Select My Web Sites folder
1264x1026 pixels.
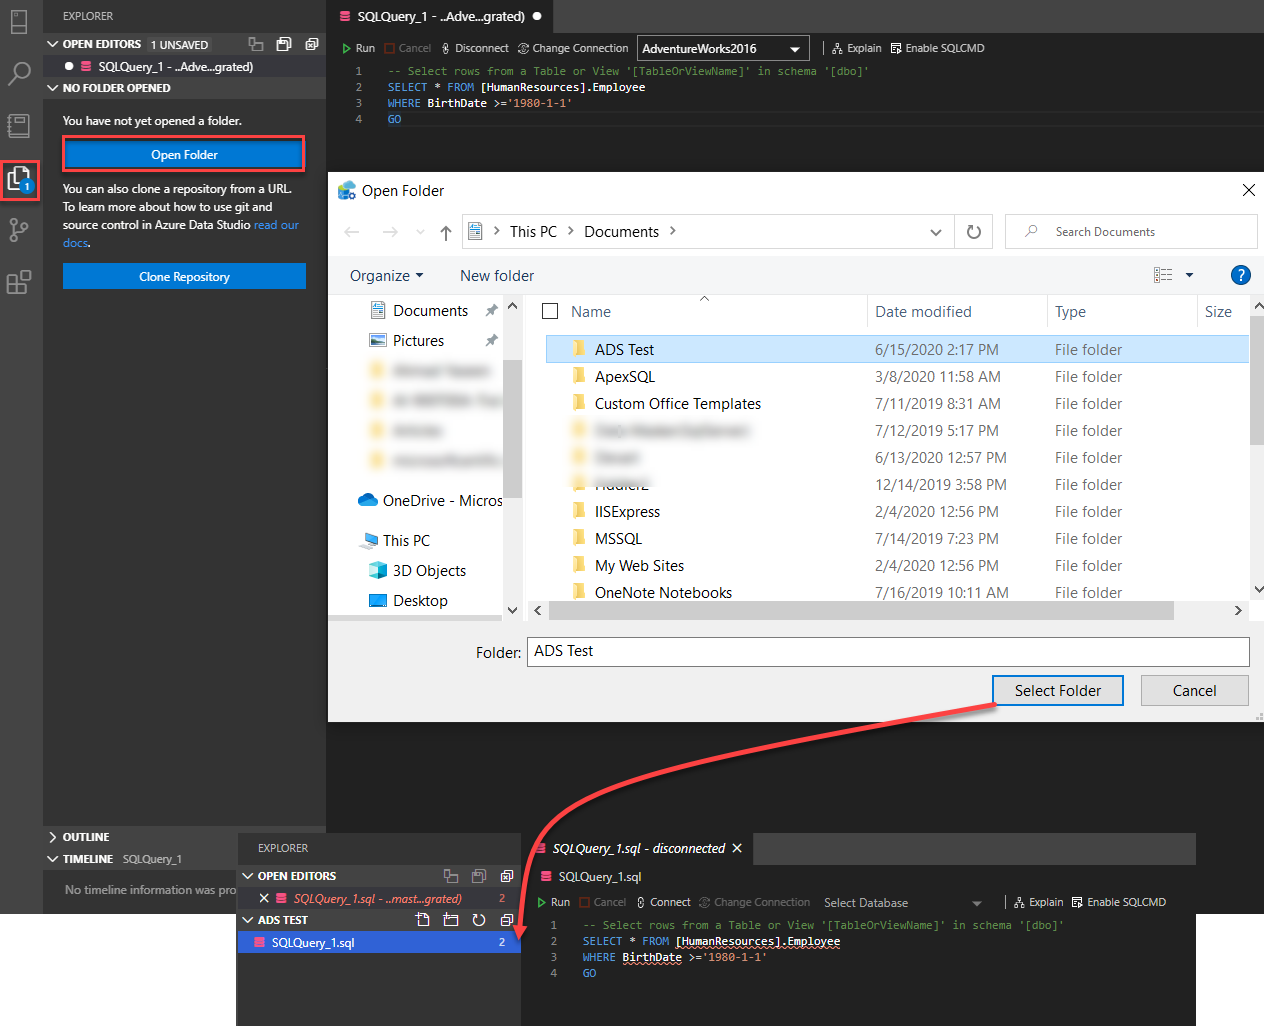tap(897, 565)
